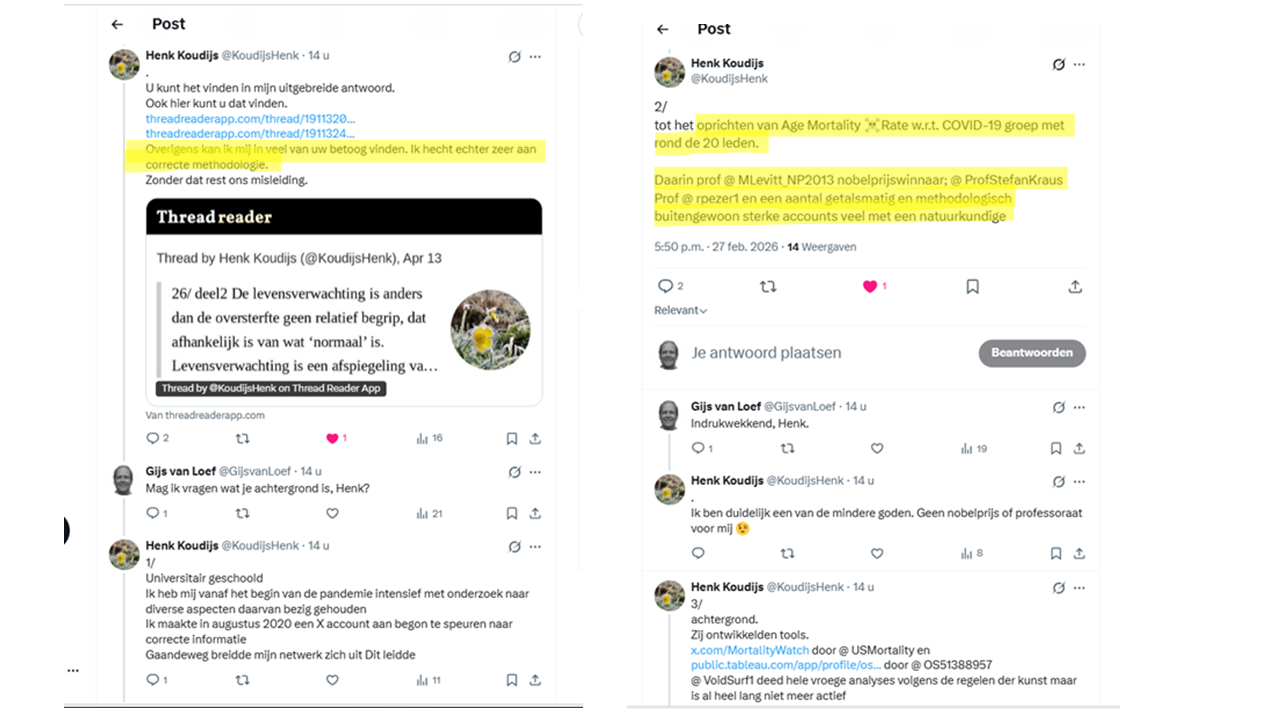
Task: Click the back arrow in the right Post header
Action: pos(662,30)
